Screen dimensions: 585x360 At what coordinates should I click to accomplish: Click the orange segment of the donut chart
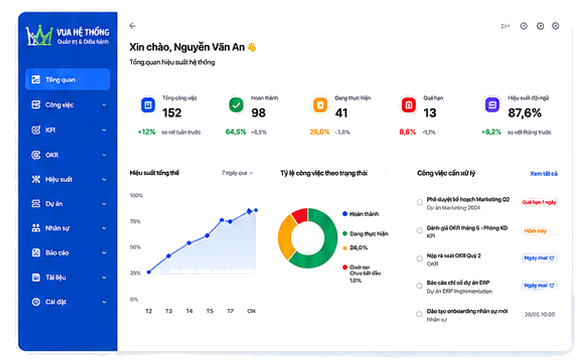tap(286, 237)
